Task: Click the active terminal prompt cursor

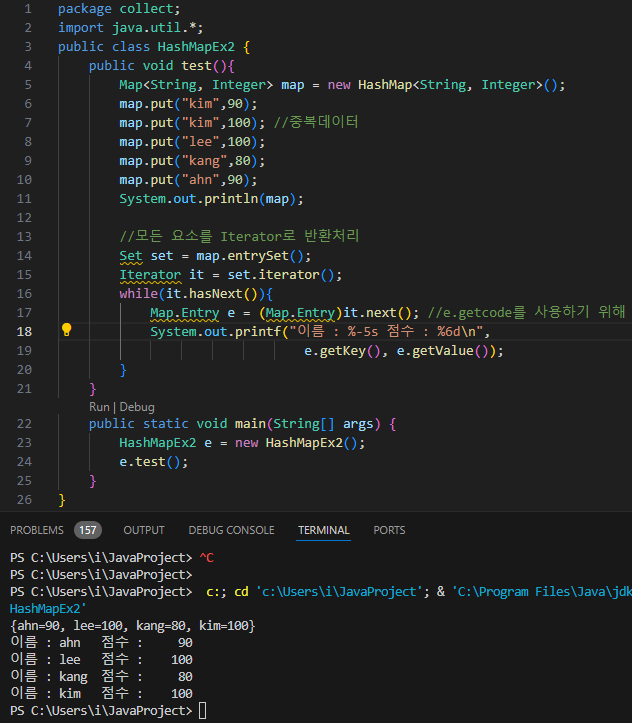Action: point(203,711)
